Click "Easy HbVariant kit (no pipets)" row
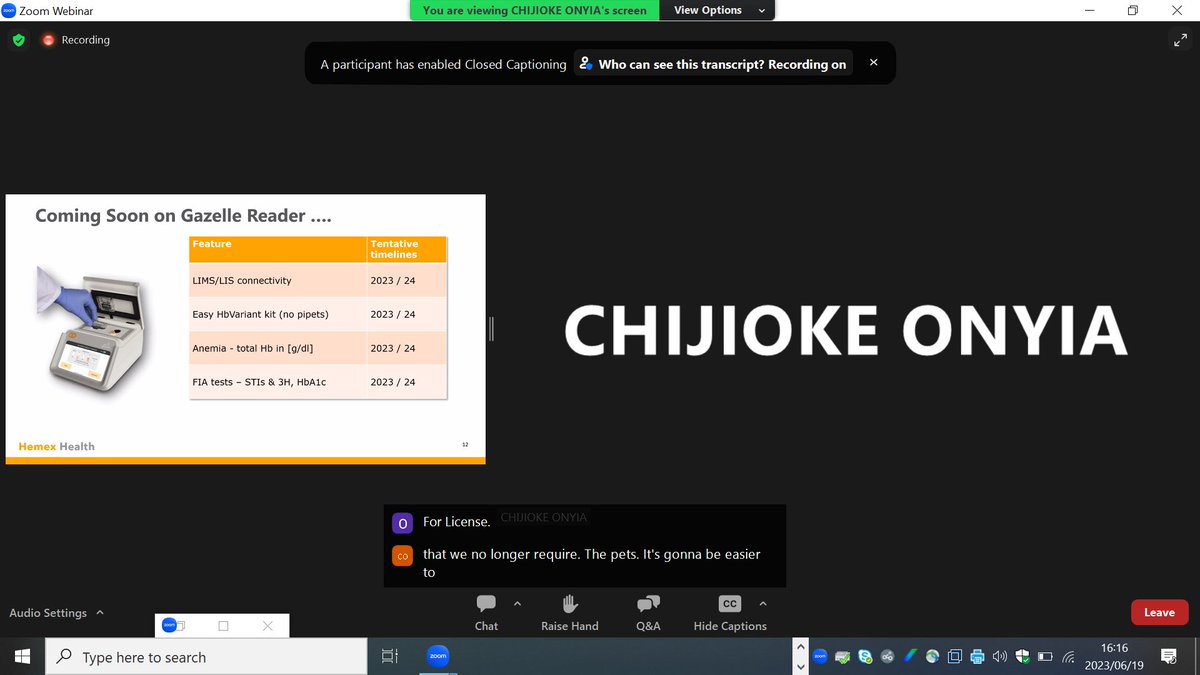The width and height of the screenshot is (1200, 675). 318,314
